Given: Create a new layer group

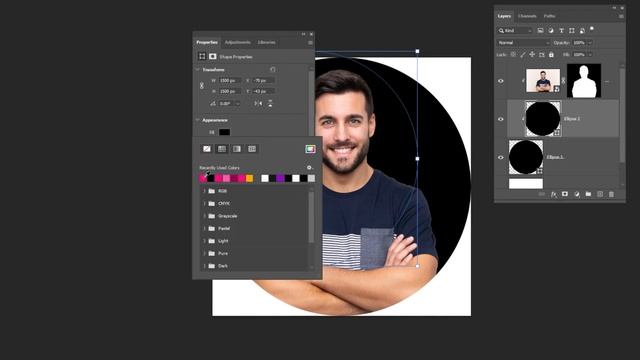Looking at the screenshot, I should coord(588,194).
